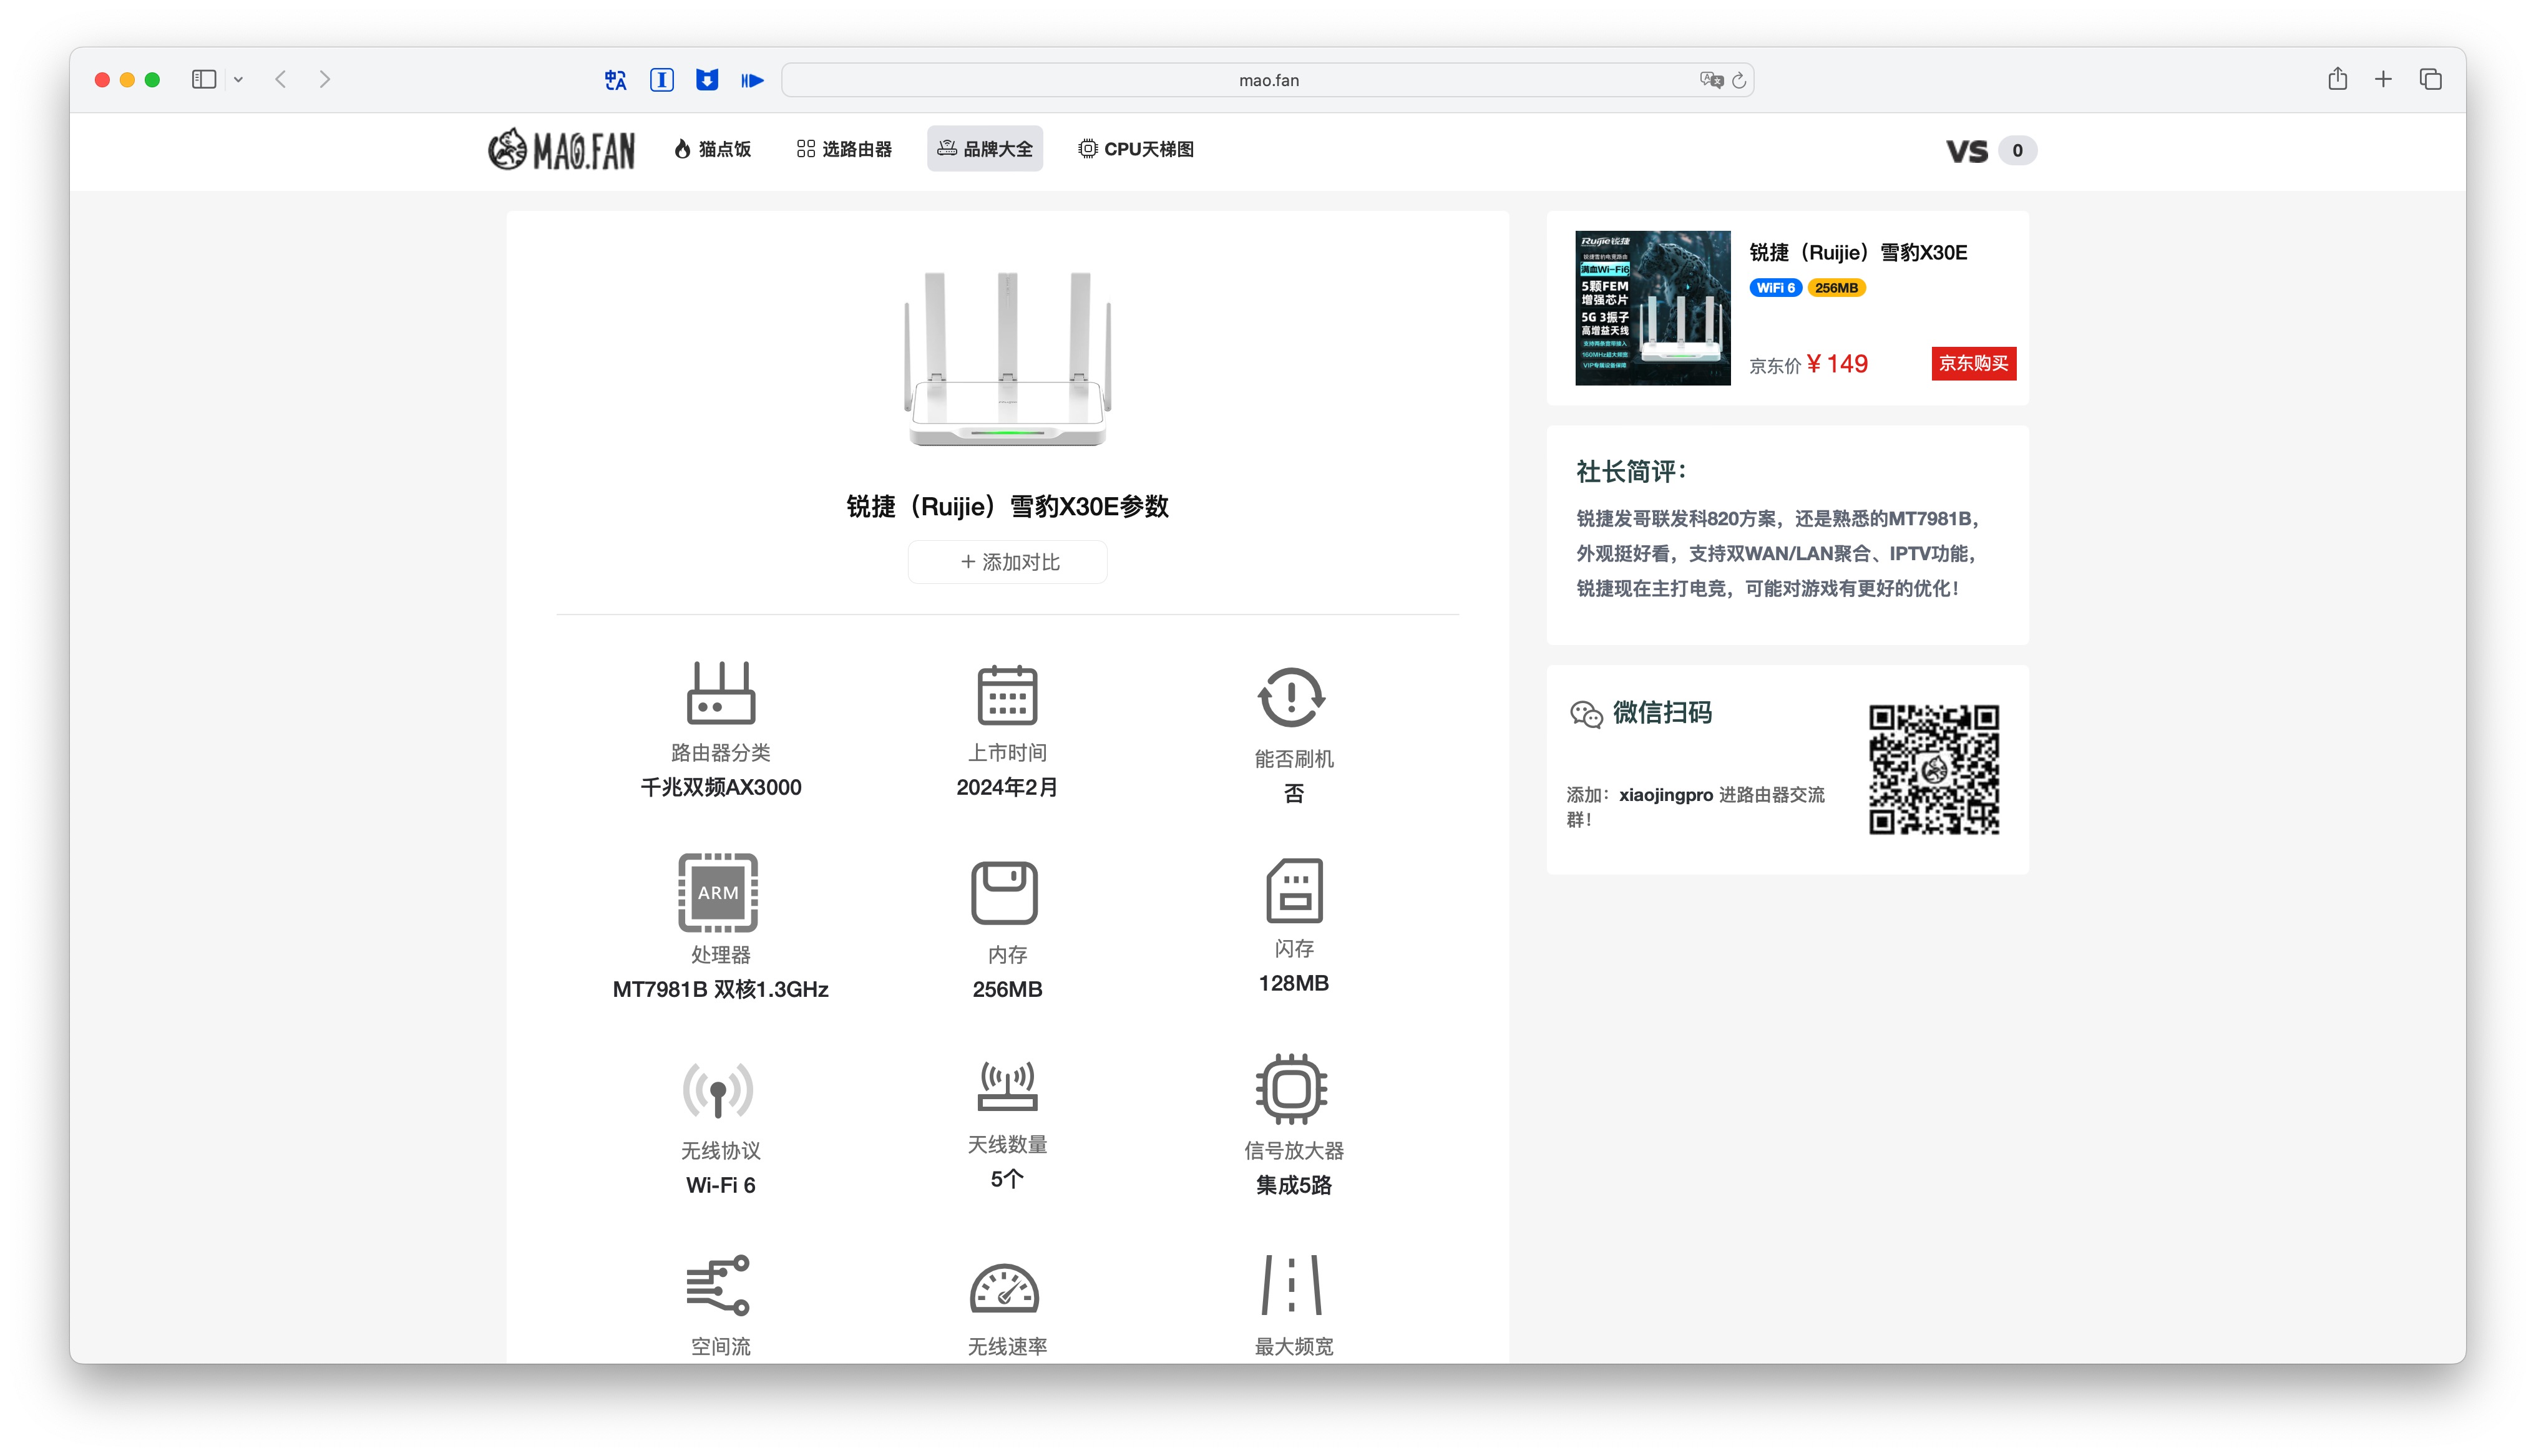Open the 雪豹X30E product thumbnail
The width and height of the screenshot is (2536, 1456).
tap(1653, 308)
